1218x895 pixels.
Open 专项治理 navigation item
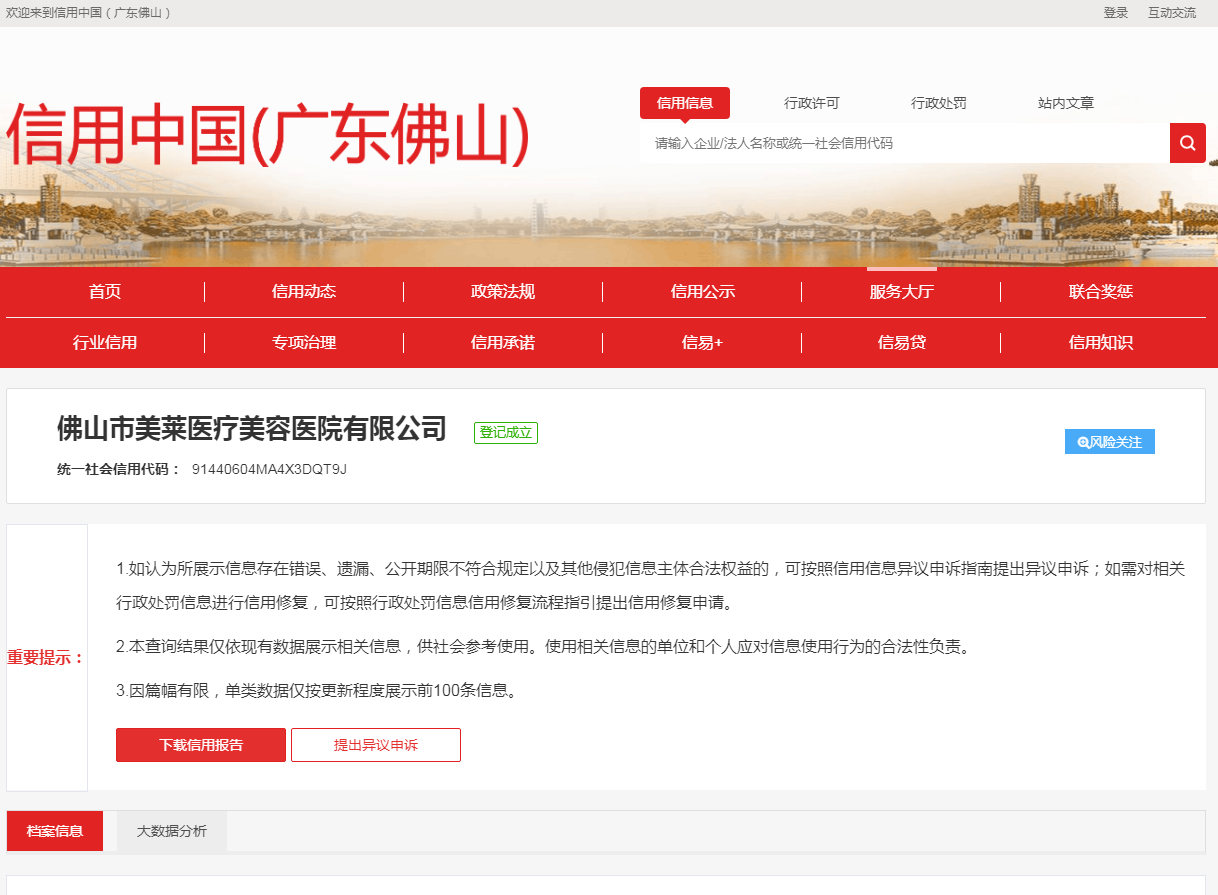click(304, 343)
